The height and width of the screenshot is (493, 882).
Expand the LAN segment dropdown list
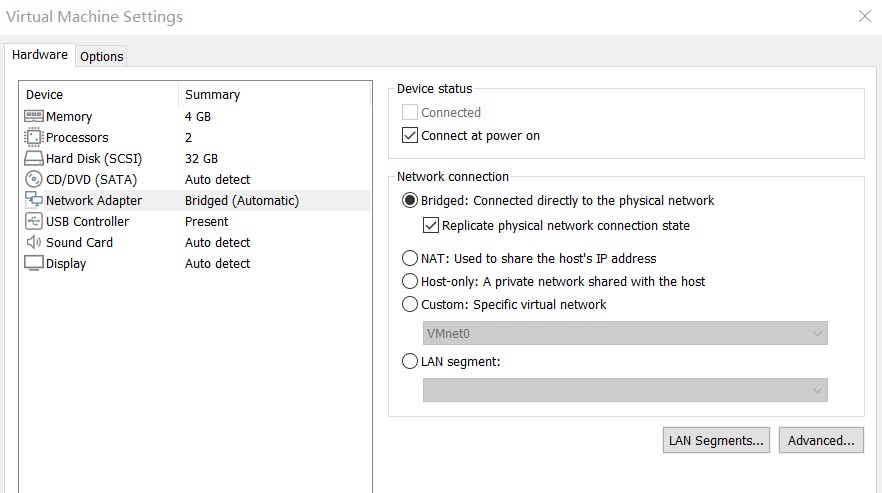tap(625, 390)
